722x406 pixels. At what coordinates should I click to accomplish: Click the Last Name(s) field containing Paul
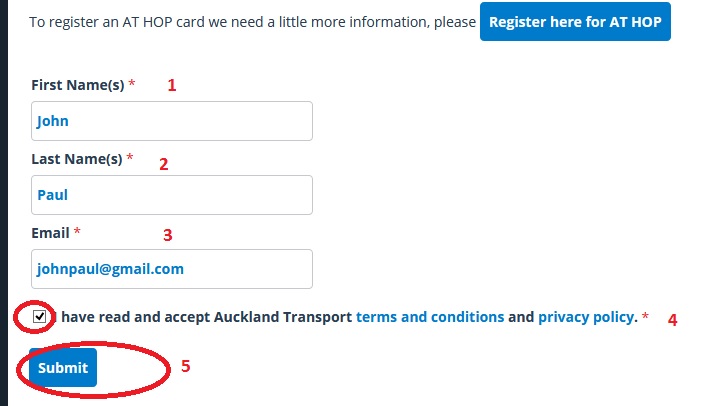tap(172, 195)
